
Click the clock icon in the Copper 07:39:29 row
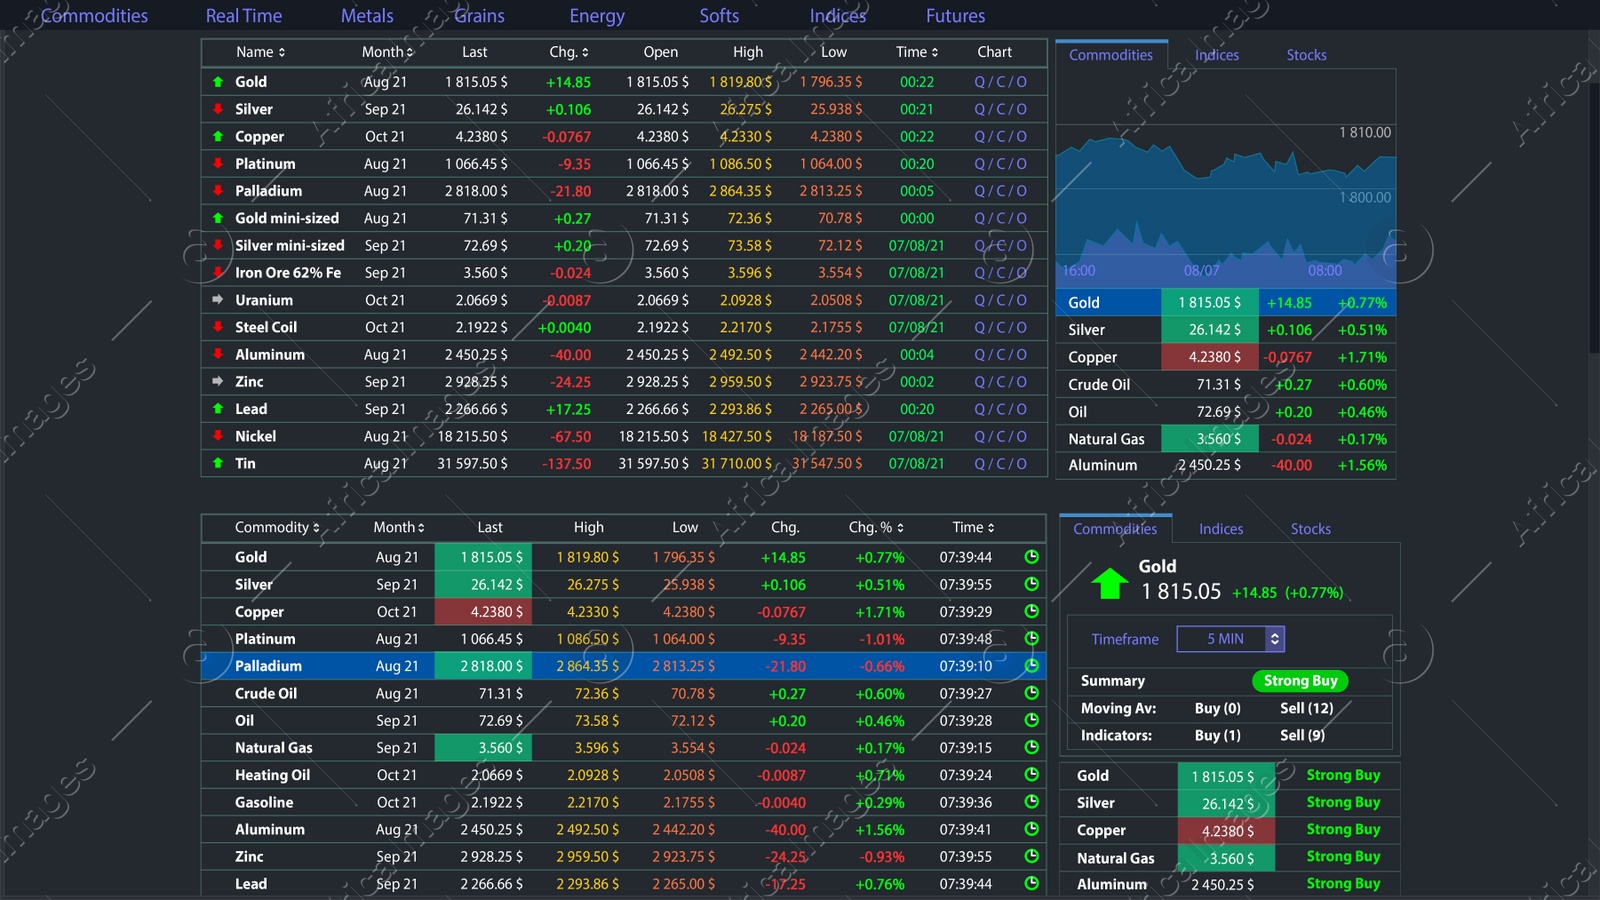coord(1032,611)
